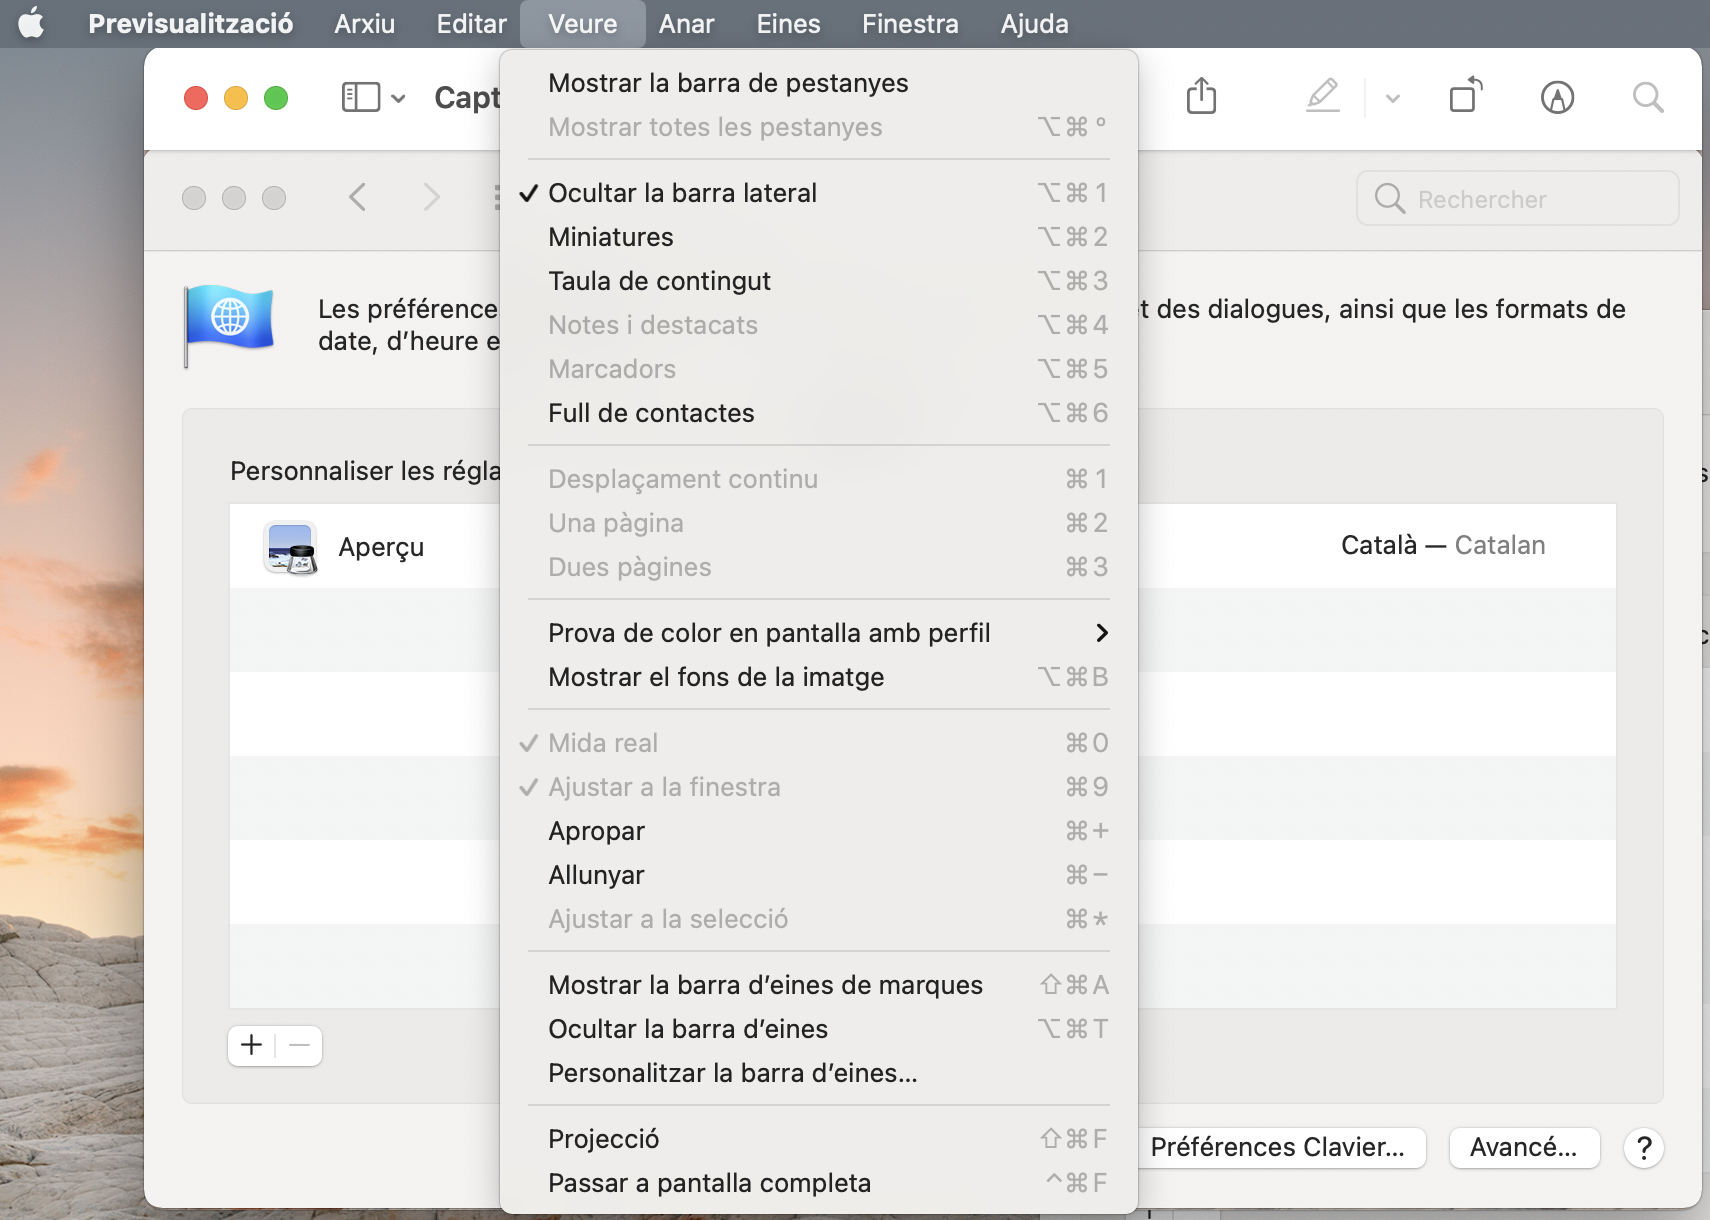Click the magnifier search icon in toolbar
The width and height of the screenshot is (1710, 1220).
coord(1647,97)
